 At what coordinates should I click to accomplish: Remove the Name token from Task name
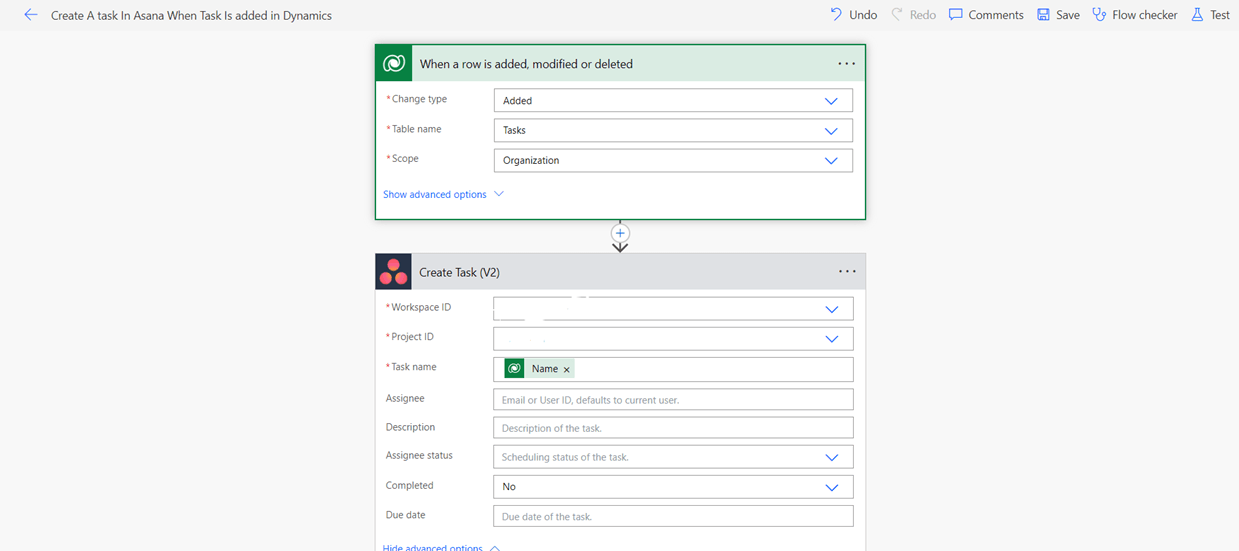pyautogui.click(x=567, y=370)
